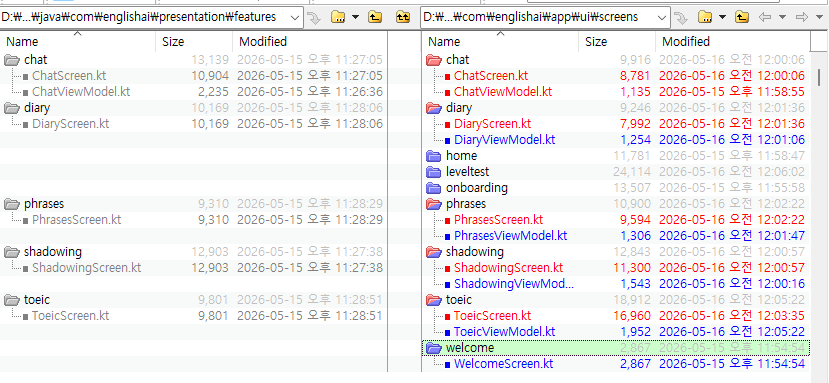
Task: Open the back history dropdown arrow
Action: pos(782,17)
